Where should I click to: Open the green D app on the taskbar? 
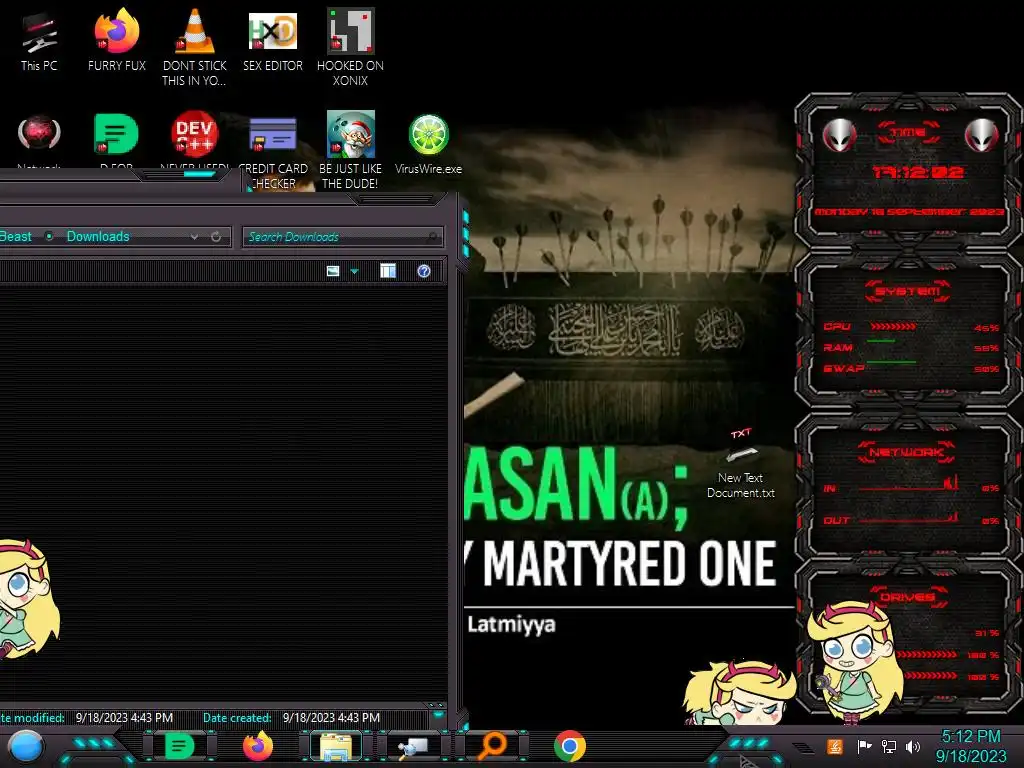point(180,746)
